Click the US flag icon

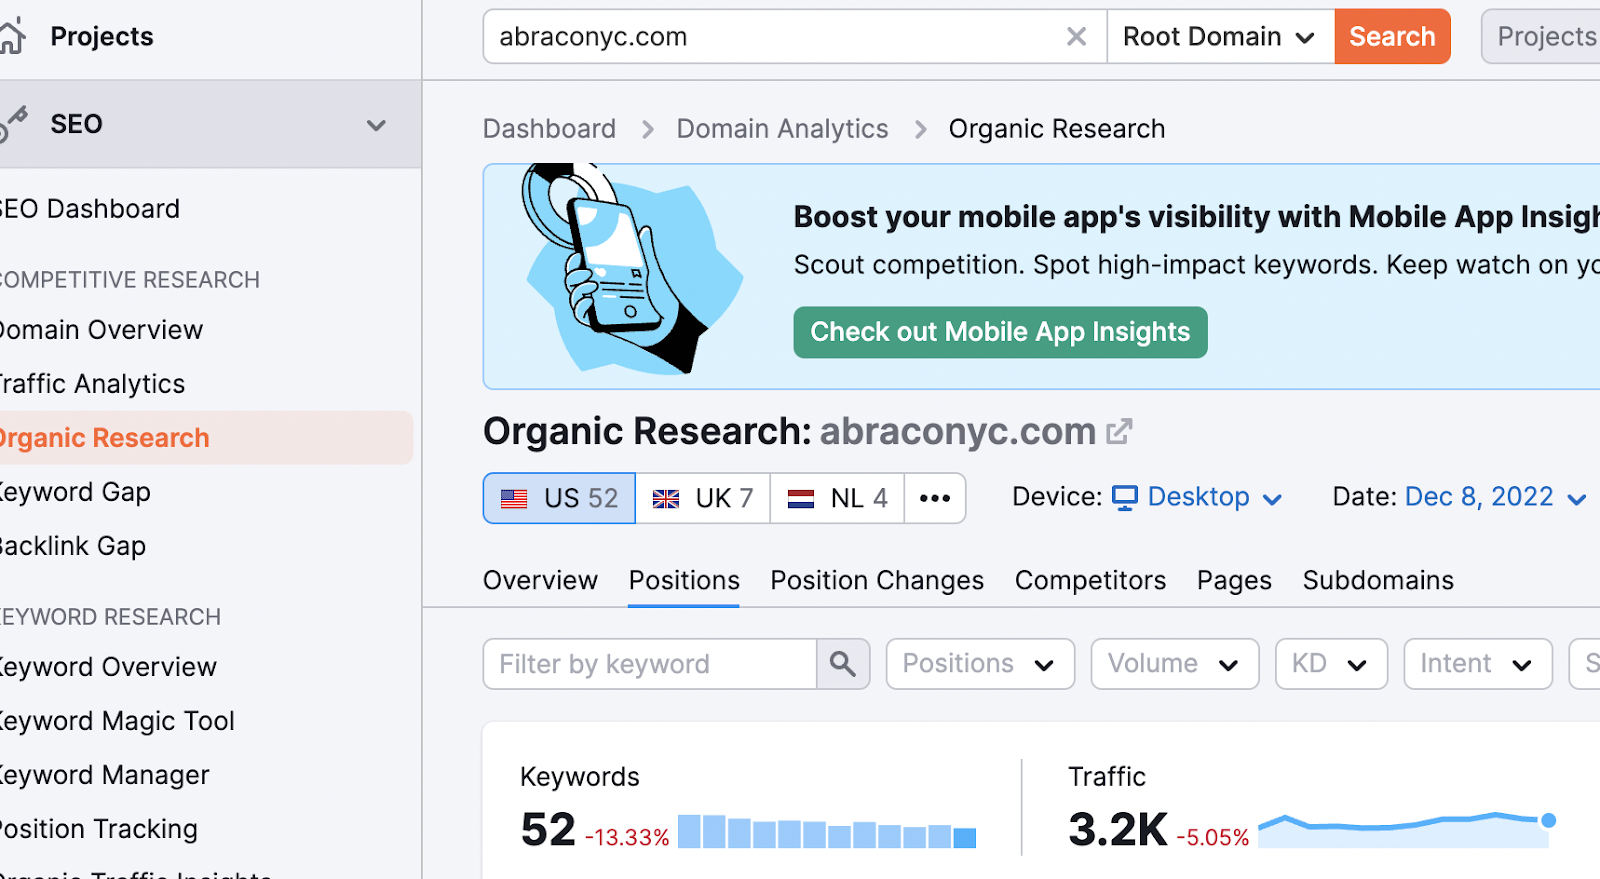tap(514, 498)
